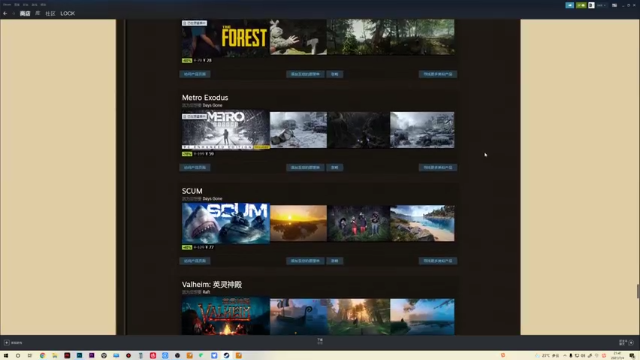Viewport: 640px width, 360px height.
Task: Open the LOCK profile tab
Action: 68,13
